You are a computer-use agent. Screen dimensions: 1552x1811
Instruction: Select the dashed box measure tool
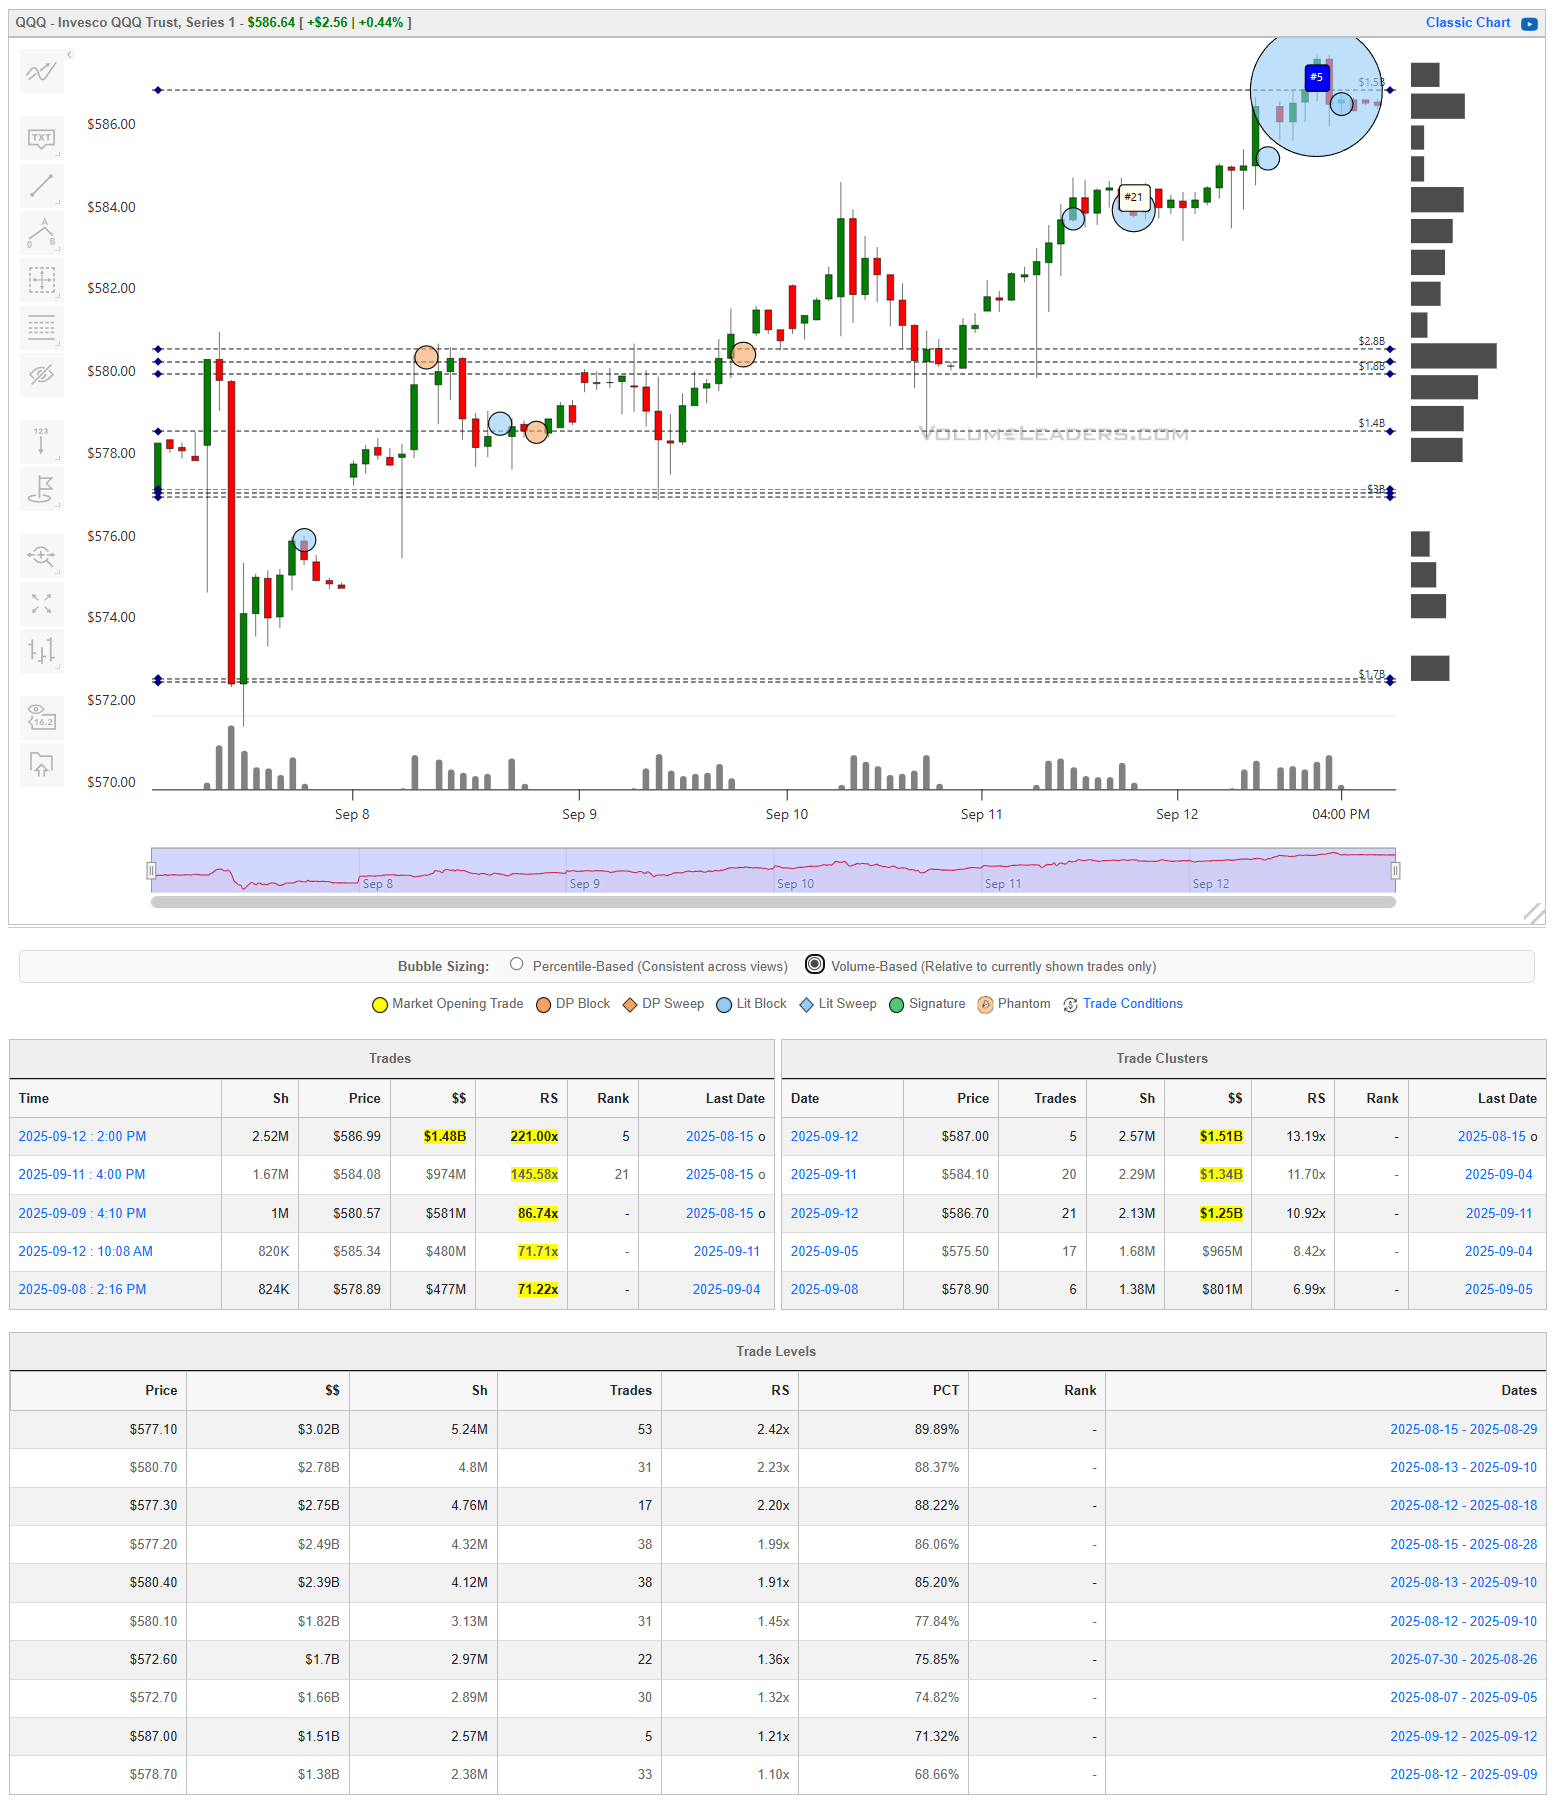click(x=41, y=279)
